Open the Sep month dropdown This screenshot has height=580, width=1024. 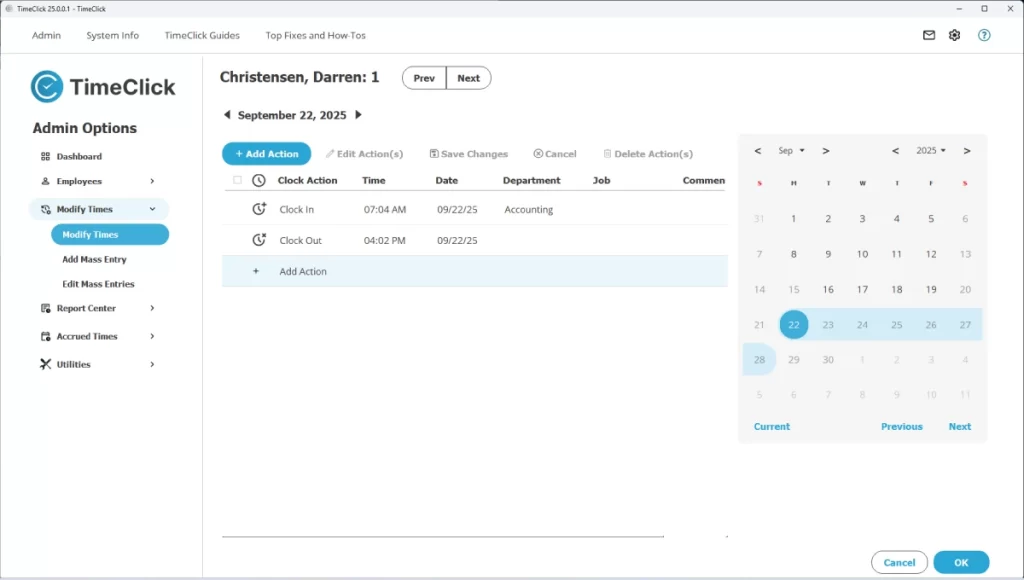pos(791,151)
